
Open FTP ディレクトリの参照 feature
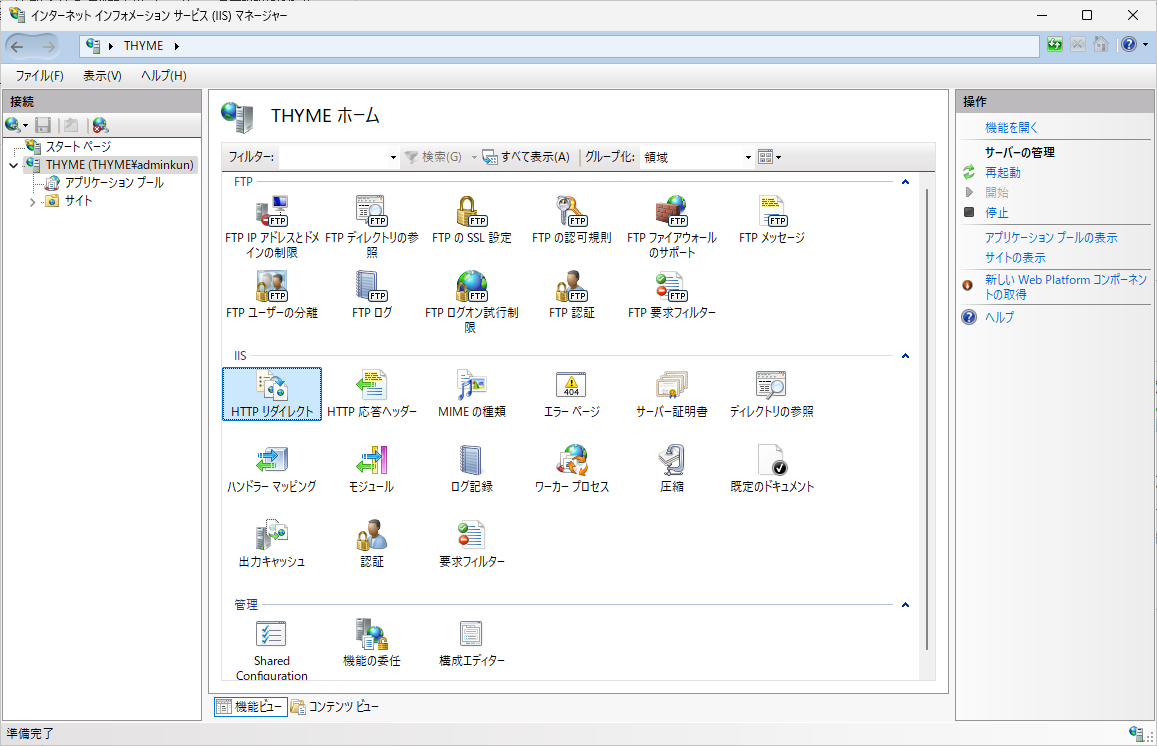pyautogui.click(x=372, y=227)
